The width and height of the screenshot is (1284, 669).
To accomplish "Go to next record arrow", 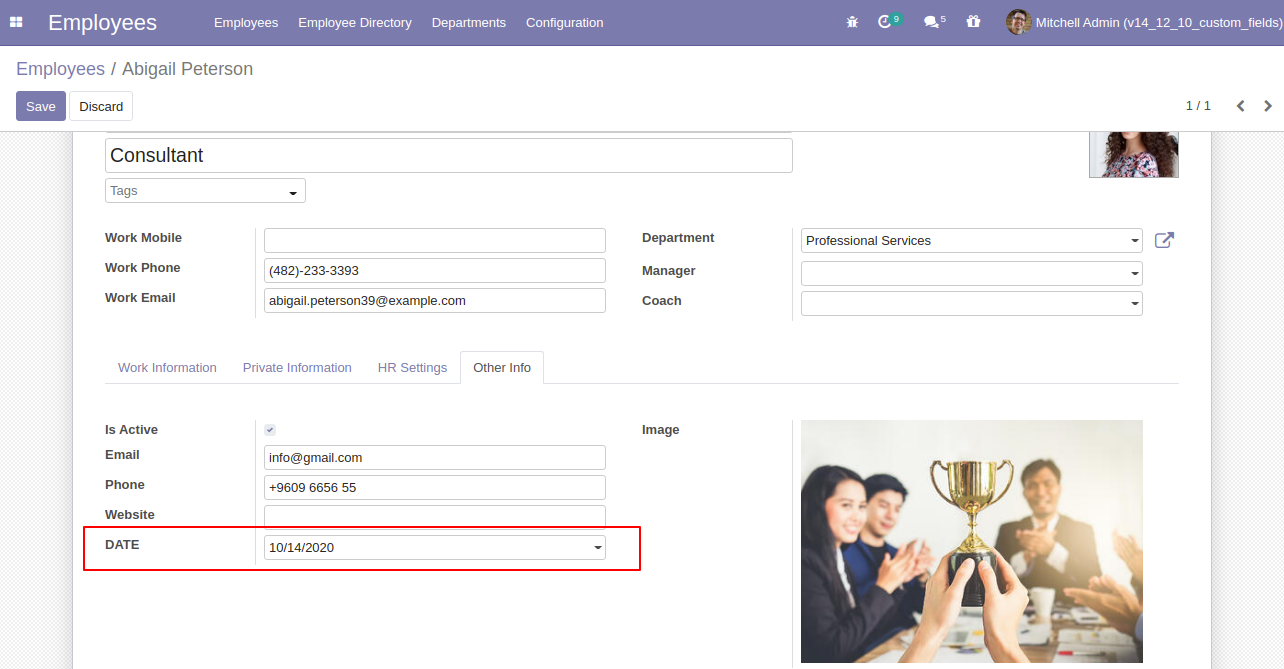I will (x=1268, y=106).
